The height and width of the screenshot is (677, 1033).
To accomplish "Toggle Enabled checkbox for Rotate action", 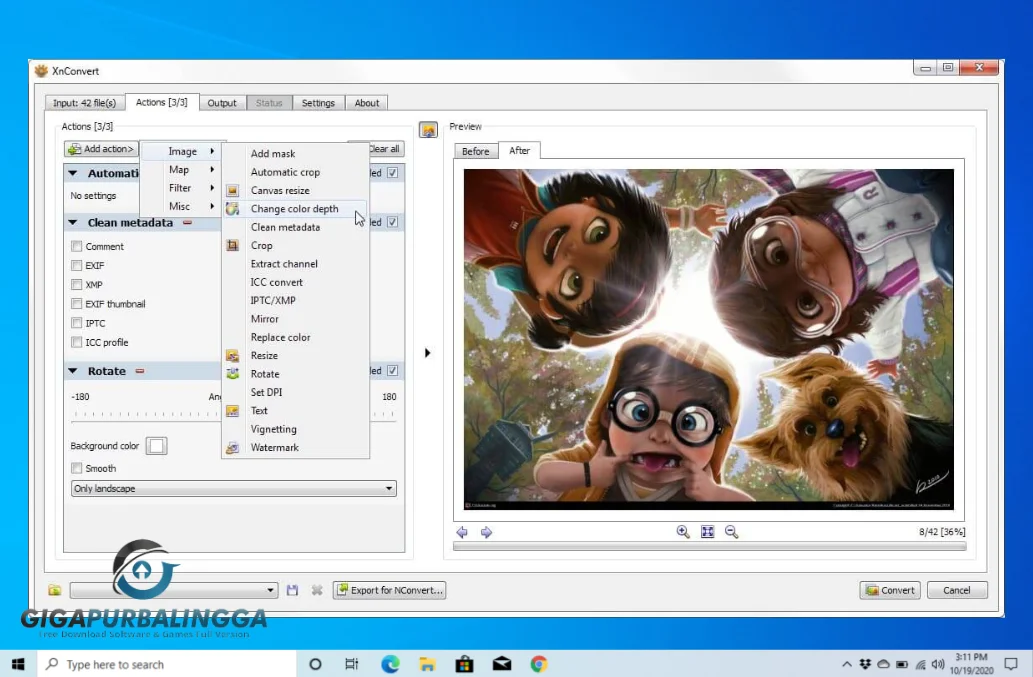I will (x=393, y=371).
